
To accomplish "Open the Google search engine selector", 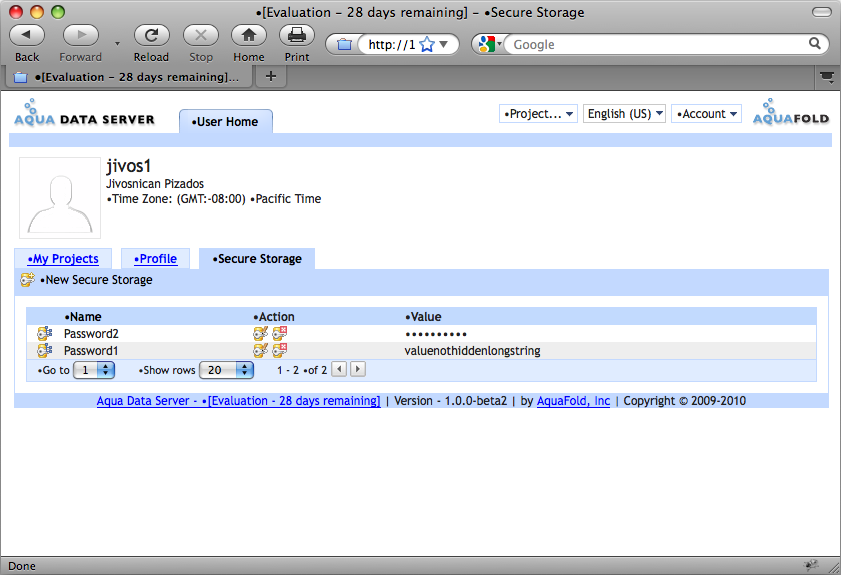I will [489, 44].
